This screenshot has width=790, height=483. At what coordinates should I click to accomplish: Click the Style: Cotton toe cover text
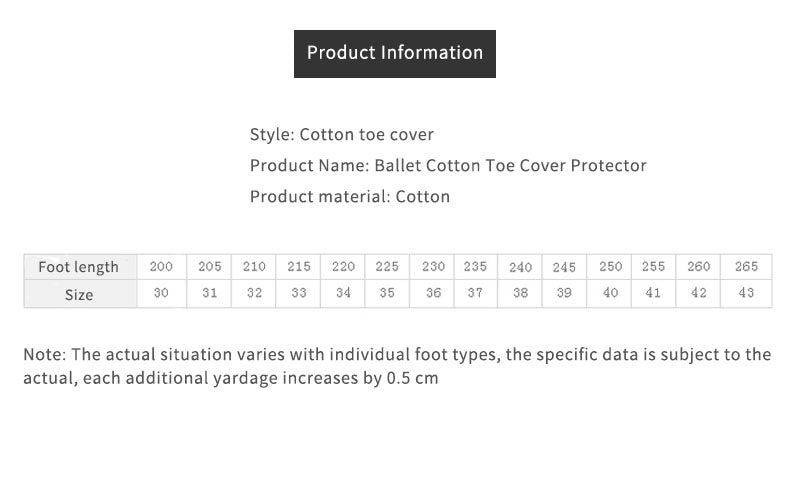pyautogui.click(x=342, y=134)
